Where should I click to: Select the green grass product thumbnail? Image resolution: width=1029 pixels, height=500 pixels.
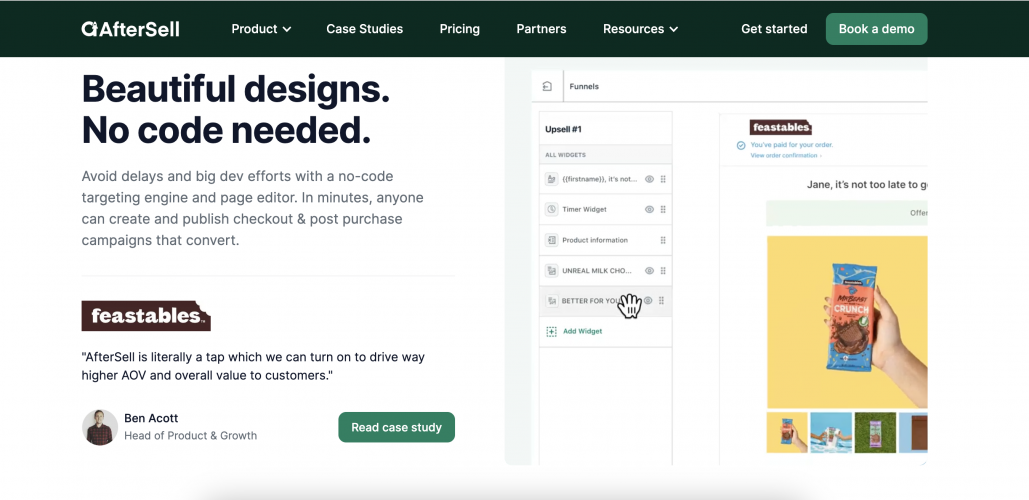(x=875, y=432)
